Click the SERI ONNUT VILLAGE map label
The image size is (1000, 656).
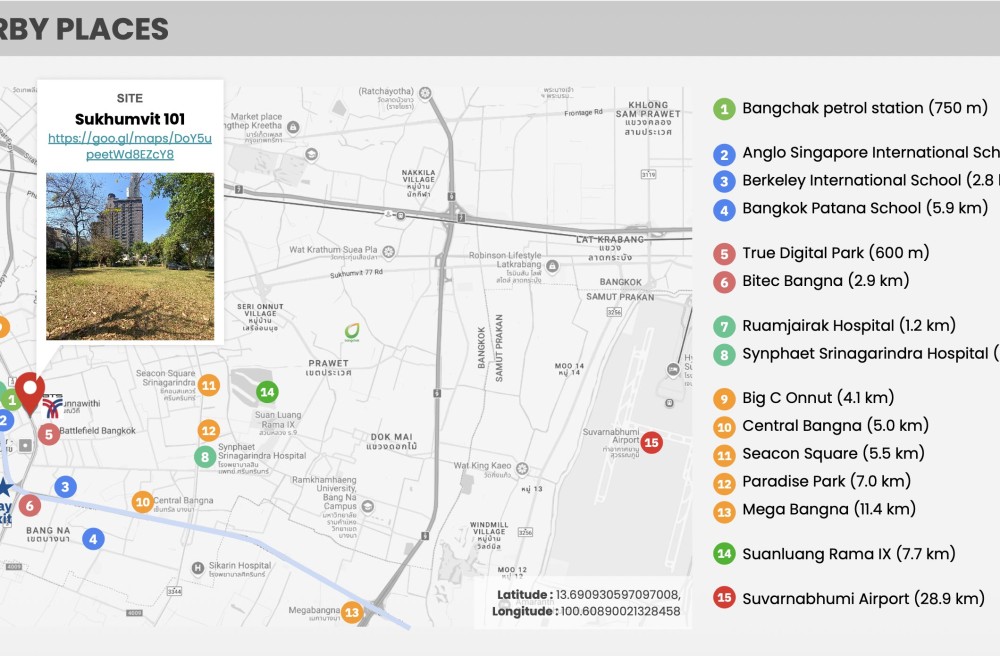(x=260, y=317)
